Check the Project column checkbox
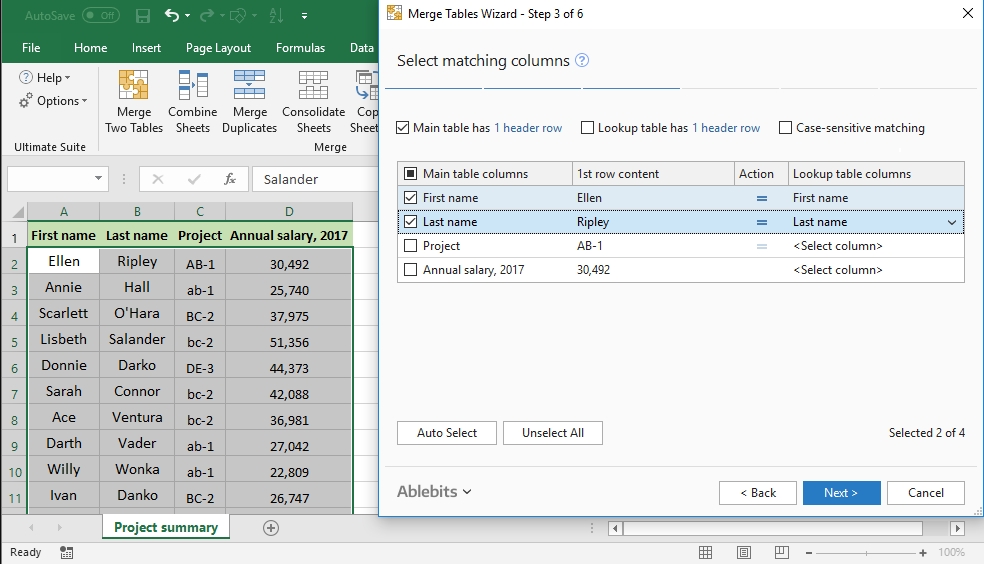This screenshot has height=564, width=984. point(410,246)
